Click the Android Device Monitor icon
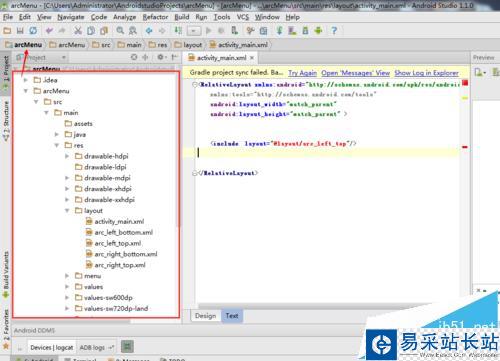 coord(318,31)
